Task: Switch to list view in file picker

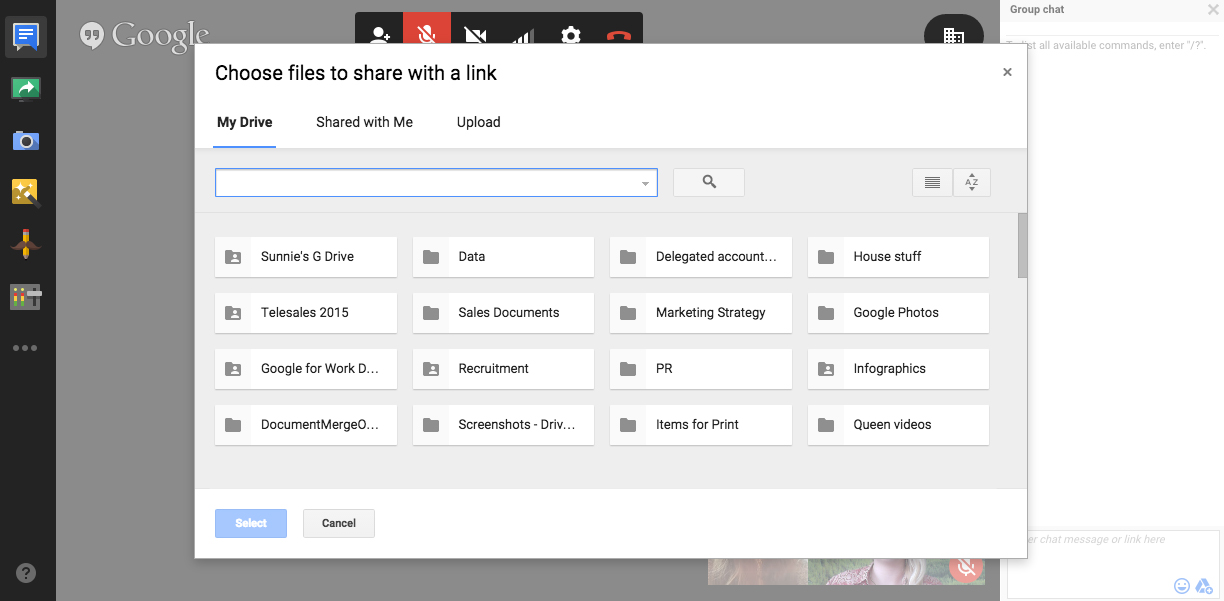Action: [932, 182]
